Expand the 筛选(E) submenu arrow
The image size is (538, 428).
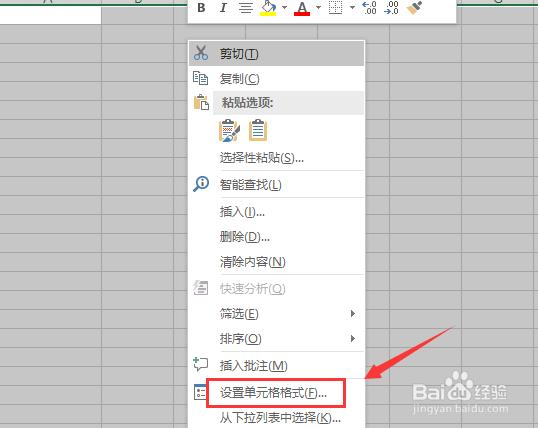coord(353,313)
